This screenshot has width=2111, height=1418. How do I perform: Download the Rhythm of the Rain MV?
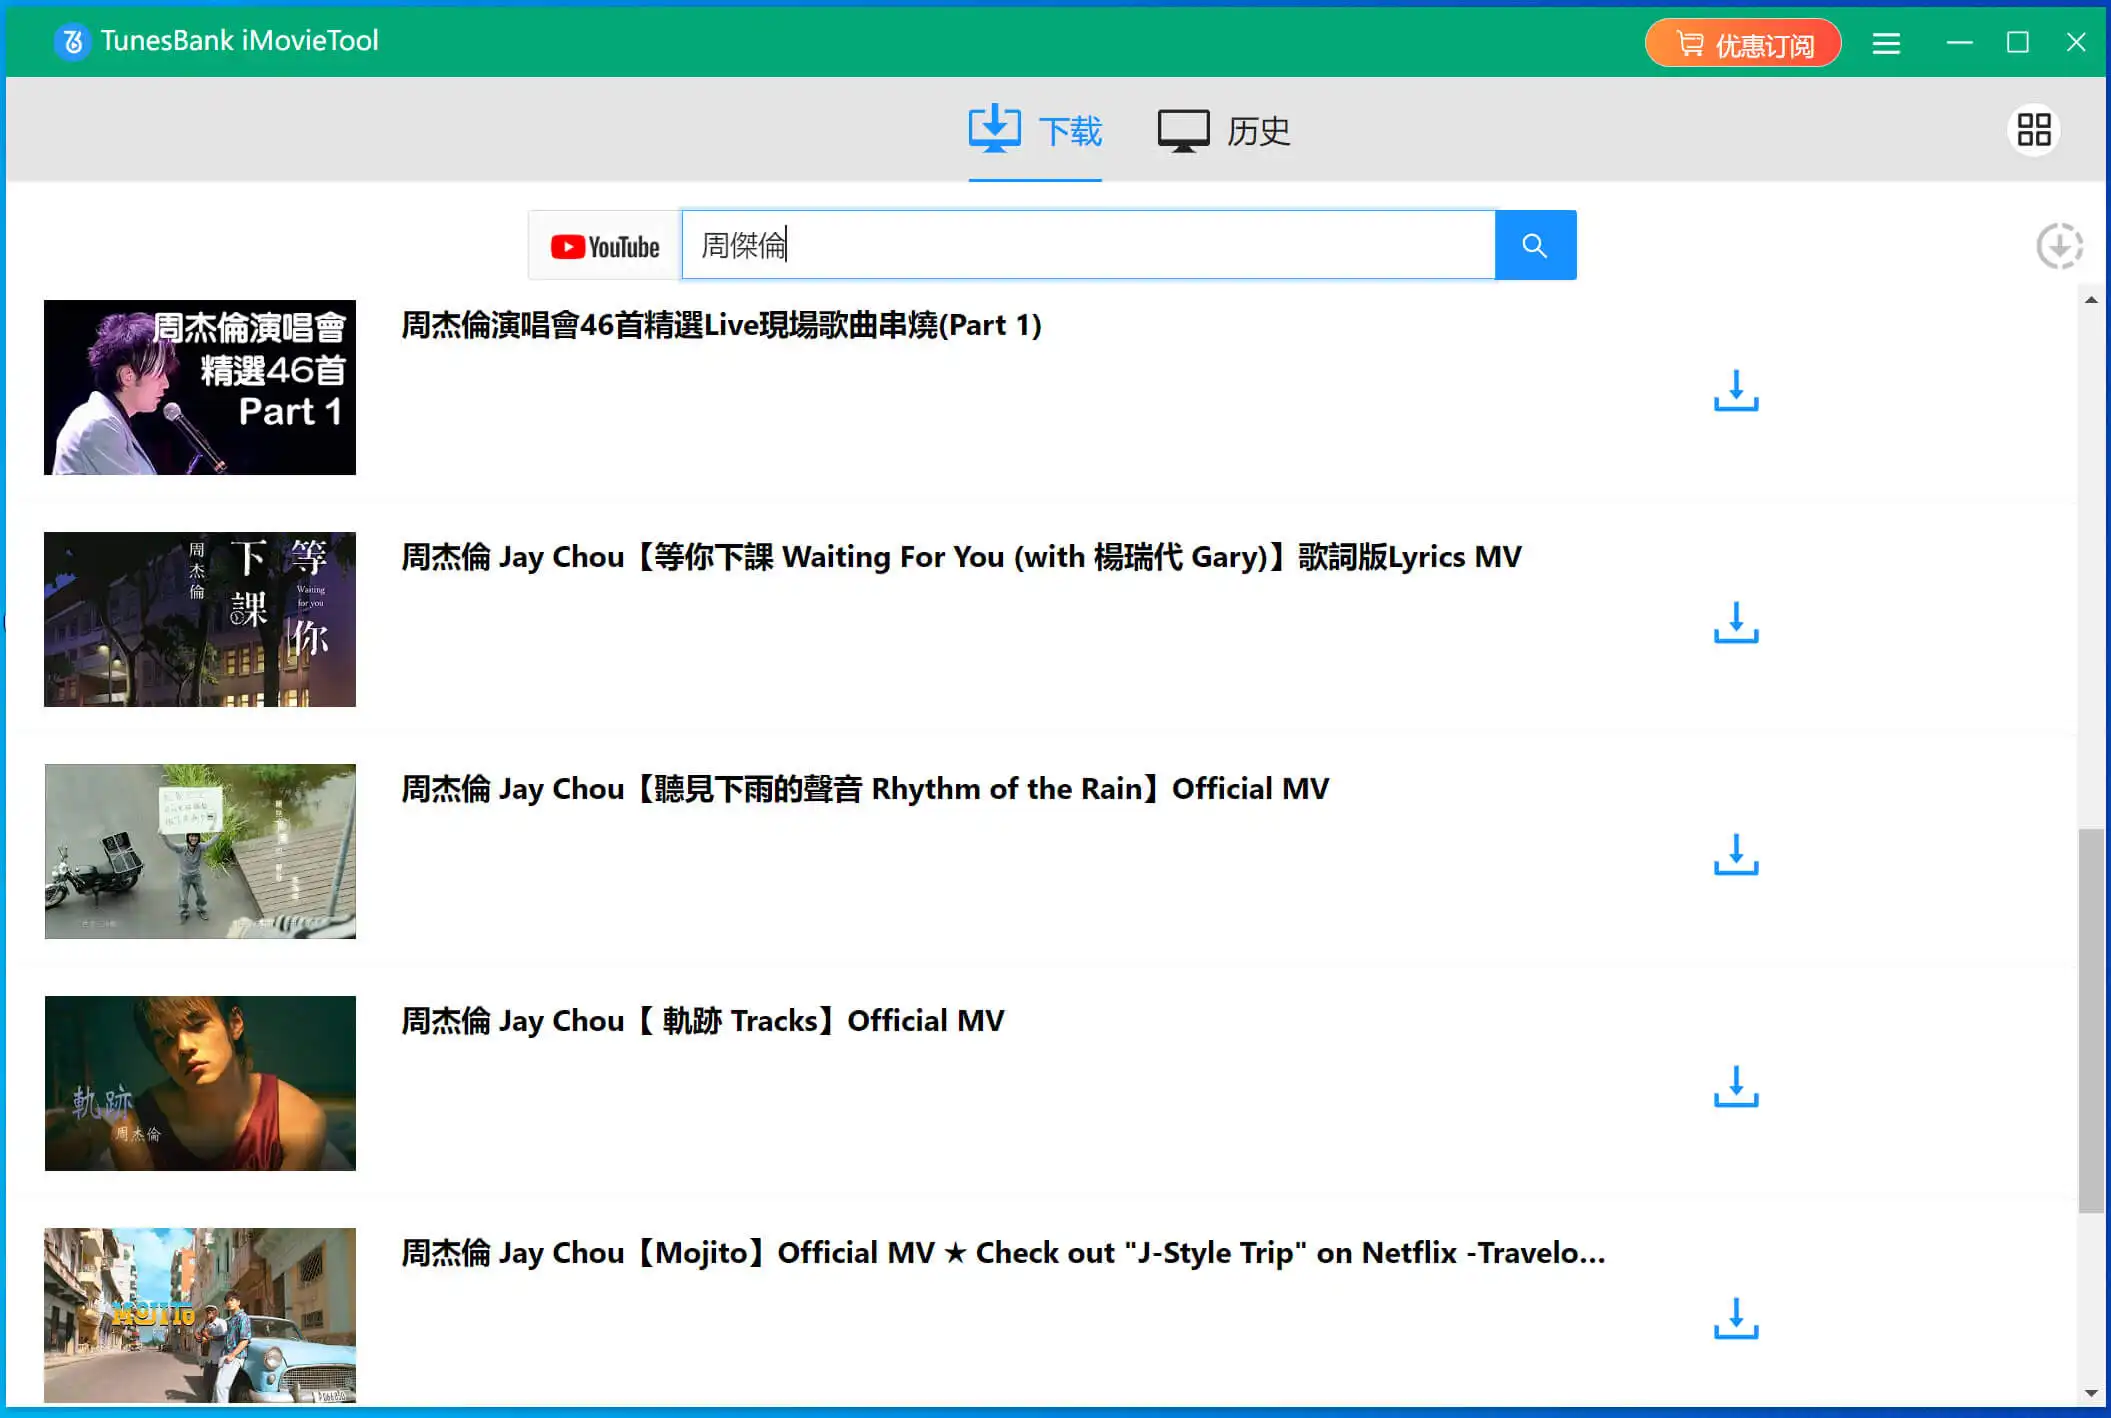1736,854
